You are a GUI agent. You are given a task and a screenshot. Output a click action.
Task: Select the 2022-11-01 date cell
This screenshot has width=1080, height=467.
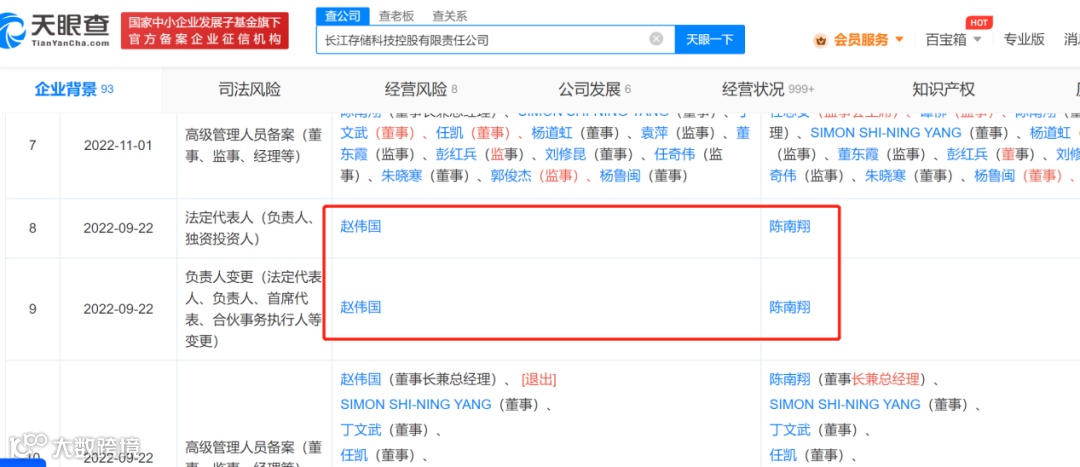[x=118, y=146]
